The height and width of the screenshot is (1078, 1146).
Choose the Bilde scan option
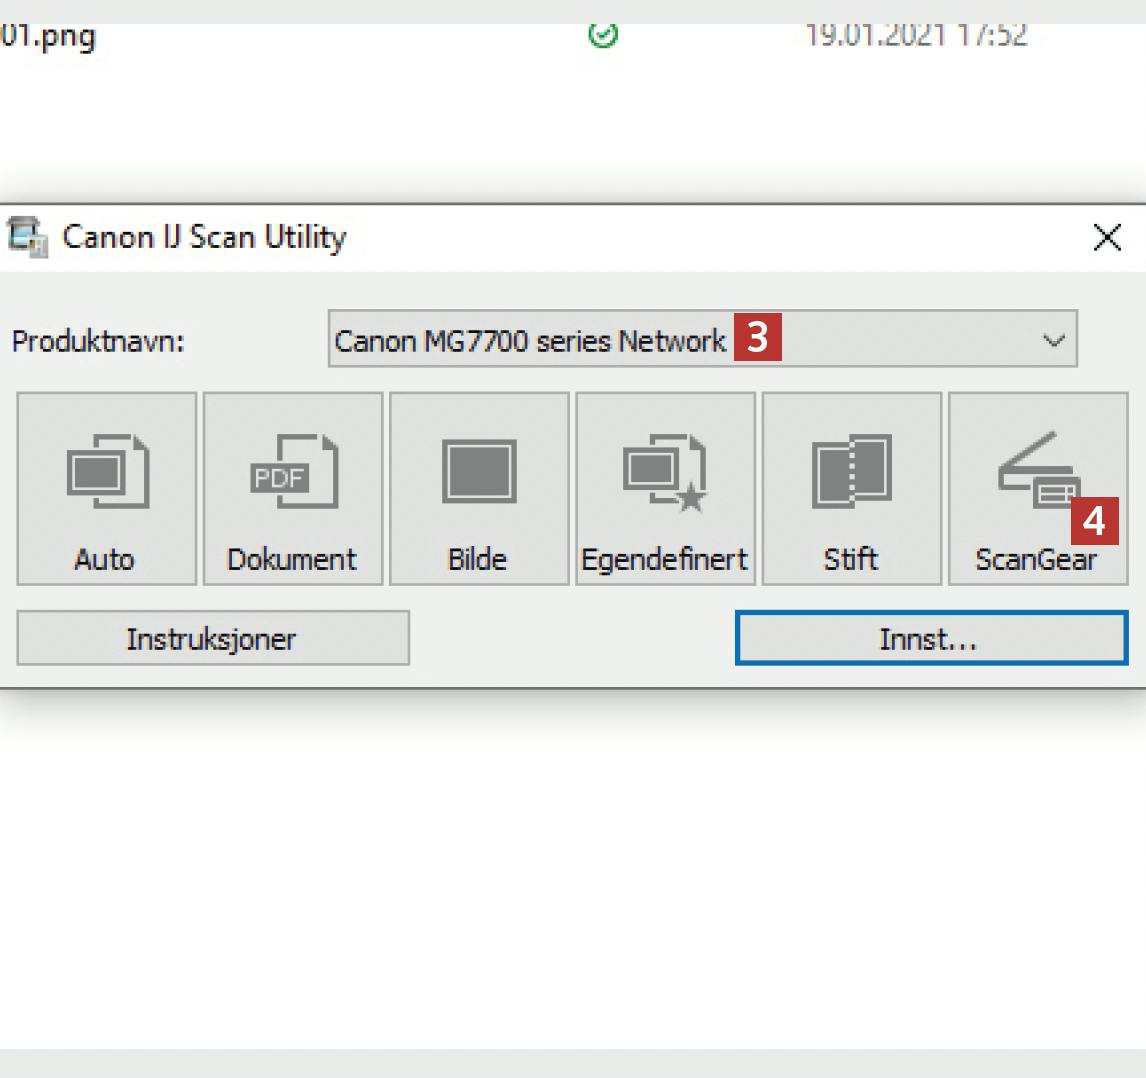tap(479, 489)
